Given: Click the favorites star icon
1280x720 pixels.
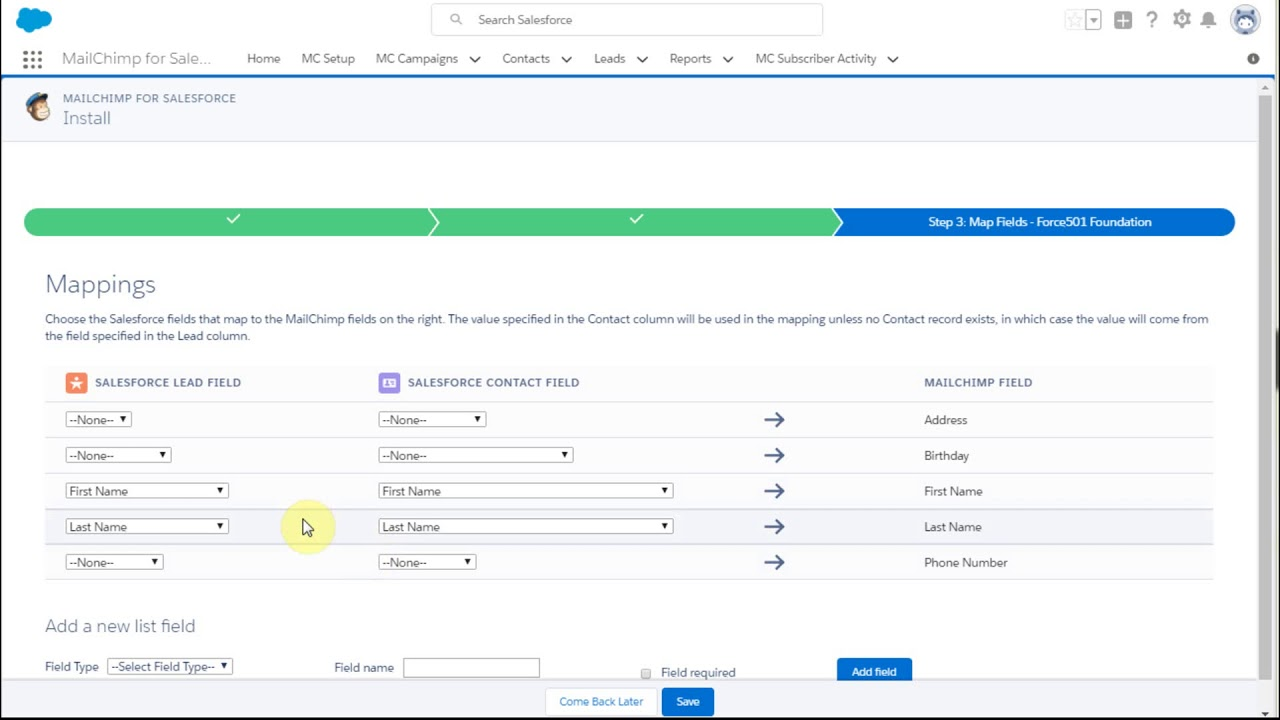Looking at the screenshot, I should (1074, 20).
